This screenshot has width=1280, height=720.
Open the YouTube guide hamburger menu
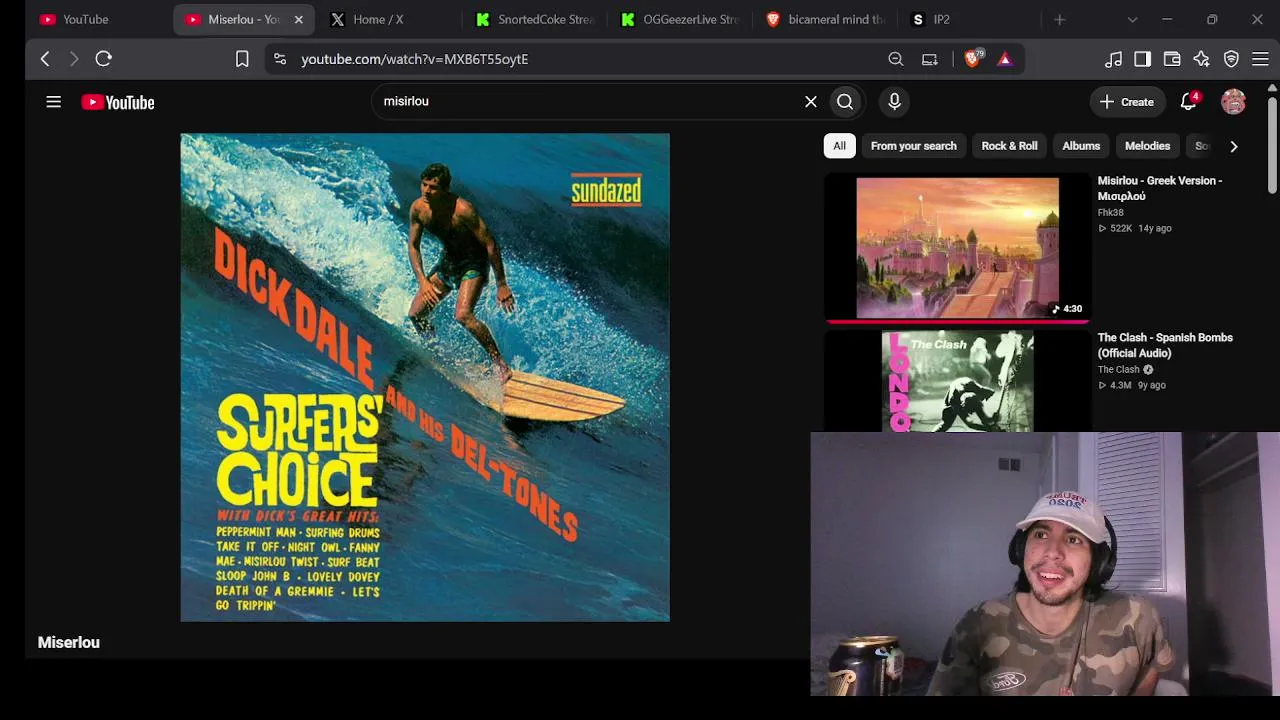coord(54,102)
